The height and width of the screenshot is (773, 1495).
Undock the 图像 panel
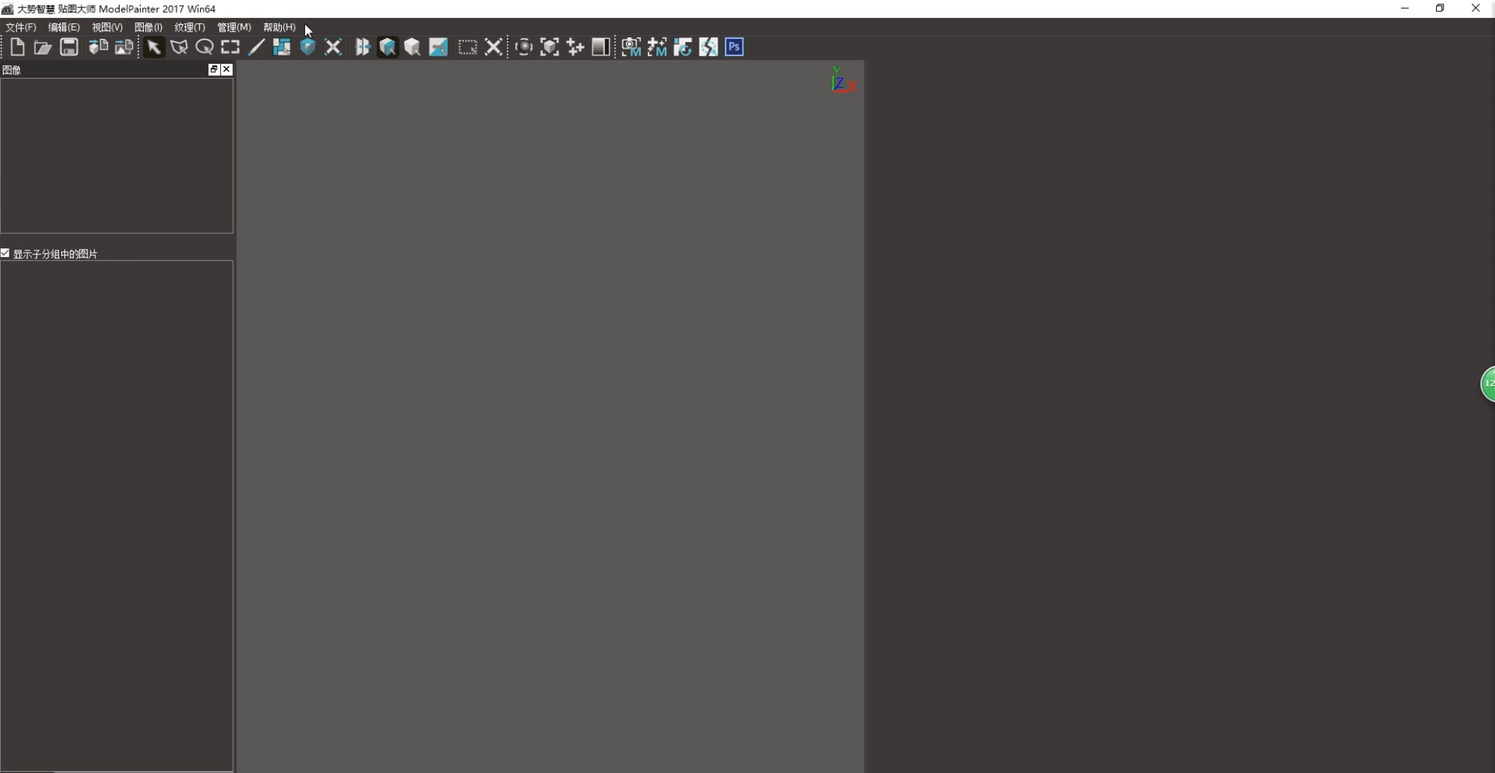[x=213, y=69]
